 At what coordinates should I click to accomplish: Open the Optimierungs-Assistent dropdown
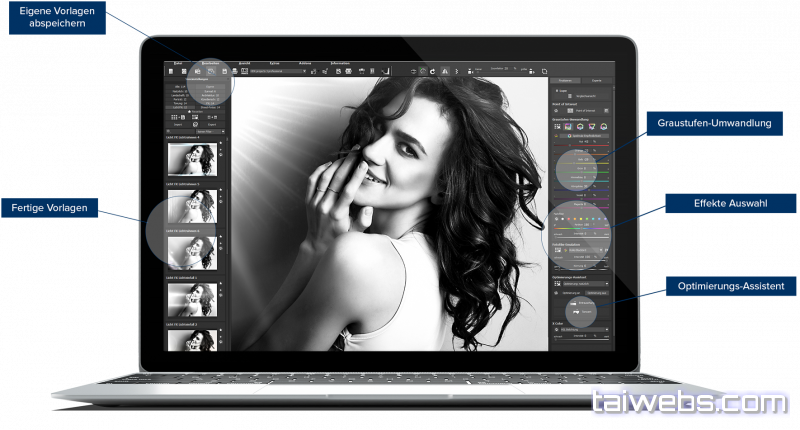click(x=585, y=285)
